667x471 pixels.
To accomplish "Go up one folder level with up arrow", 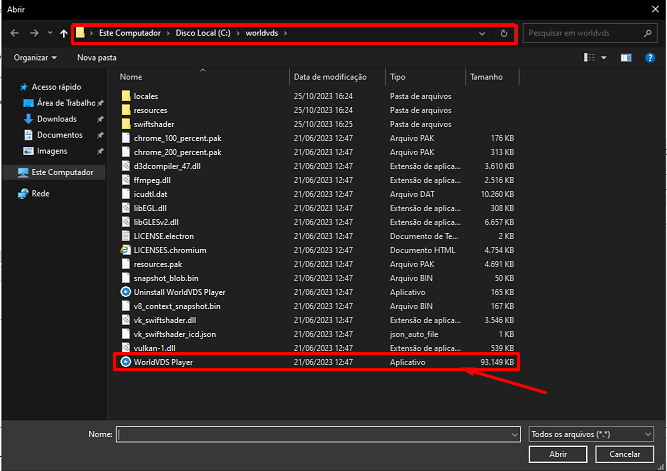I will tap(64, 33).
